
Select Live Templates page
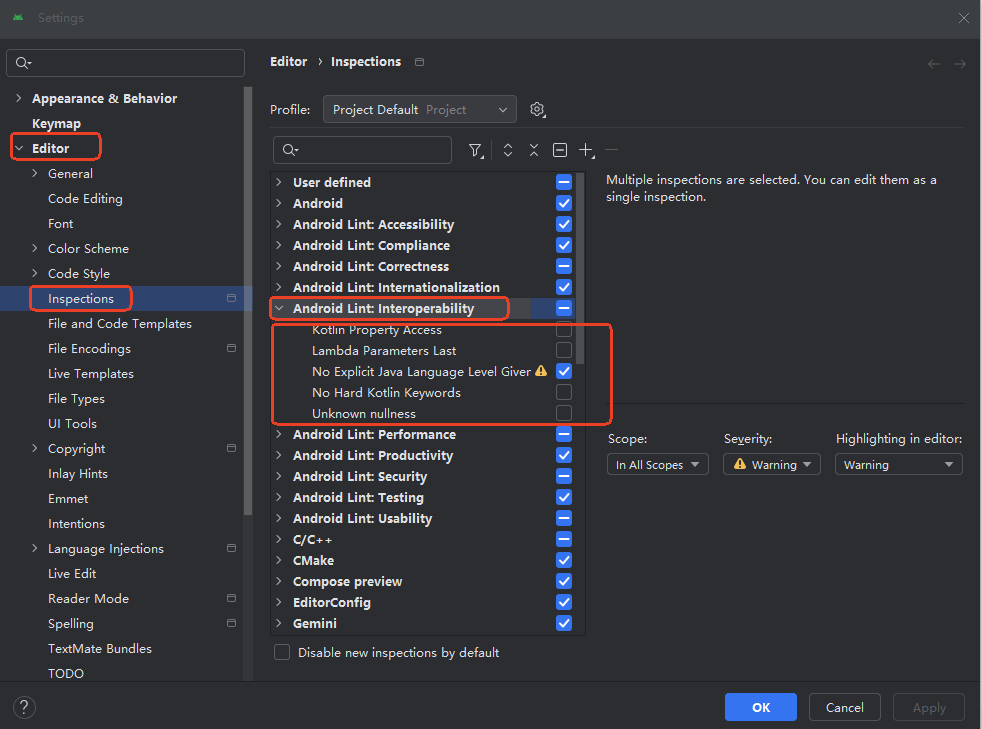(91, 374)
